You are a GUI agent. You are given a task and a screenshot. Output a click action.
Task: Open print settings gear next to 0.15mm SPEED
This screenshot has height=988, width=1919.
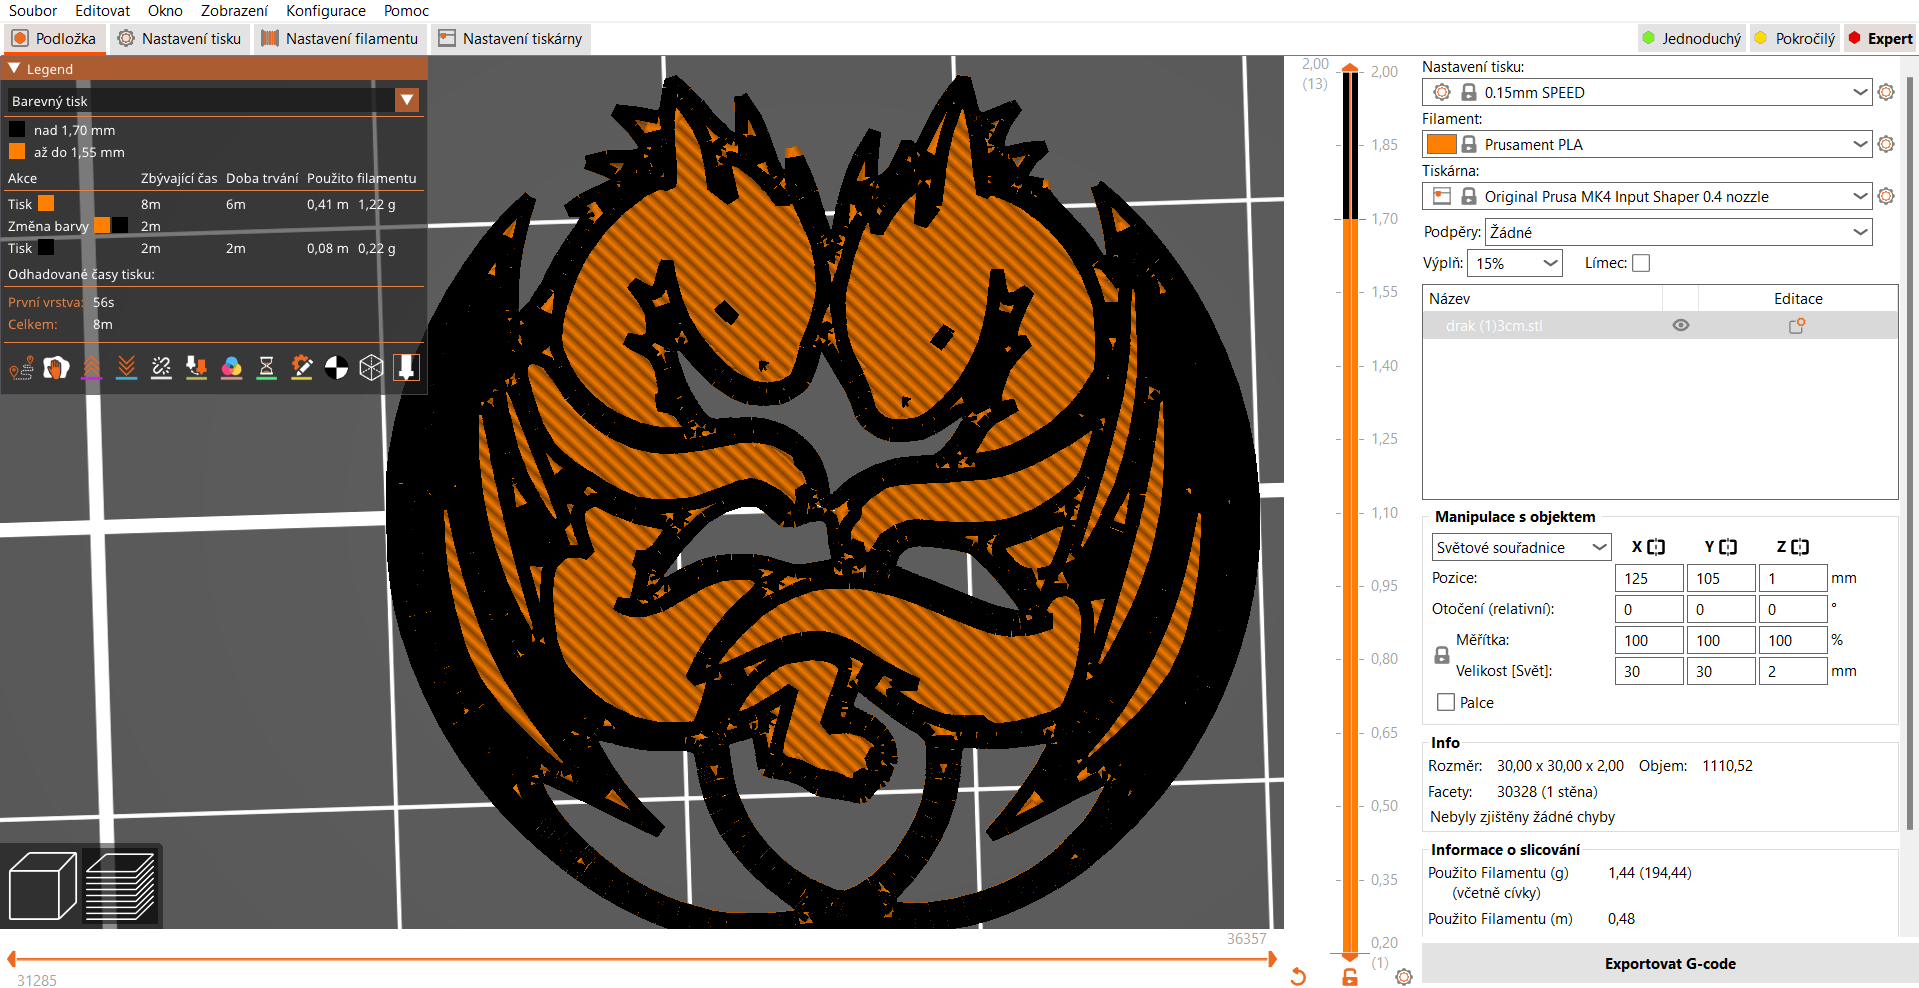[x=1886, y=92]
